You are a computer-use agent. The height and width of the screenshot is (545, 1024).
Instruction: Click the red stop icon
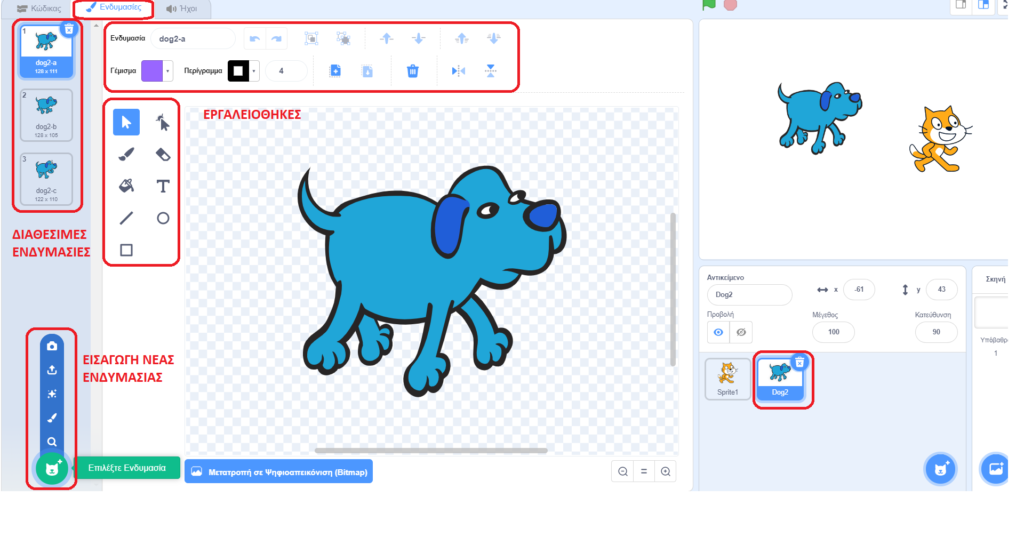[x=730, y=5]
